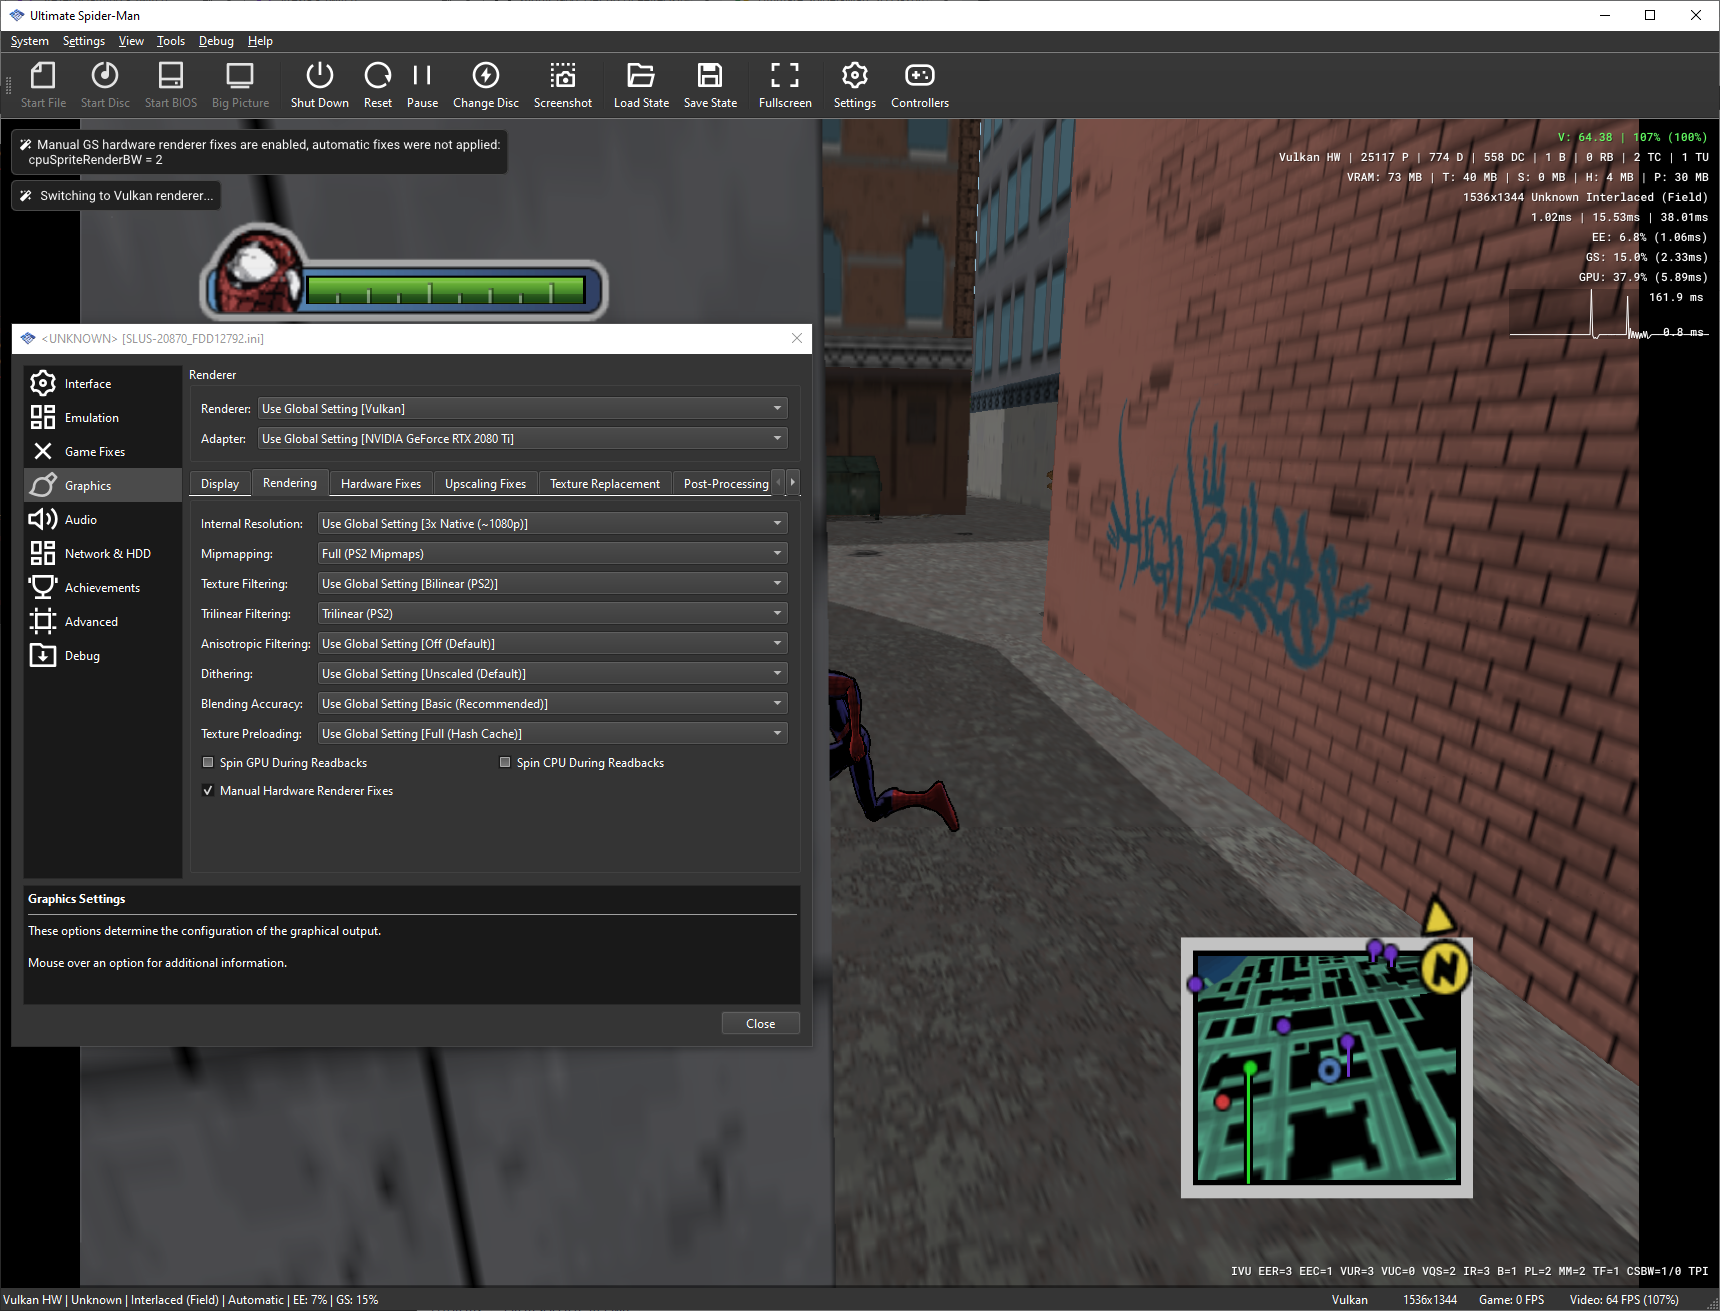Uncheck Manual Hardware Renderer Fixes

pyautogui.click(x=208, y=790)
